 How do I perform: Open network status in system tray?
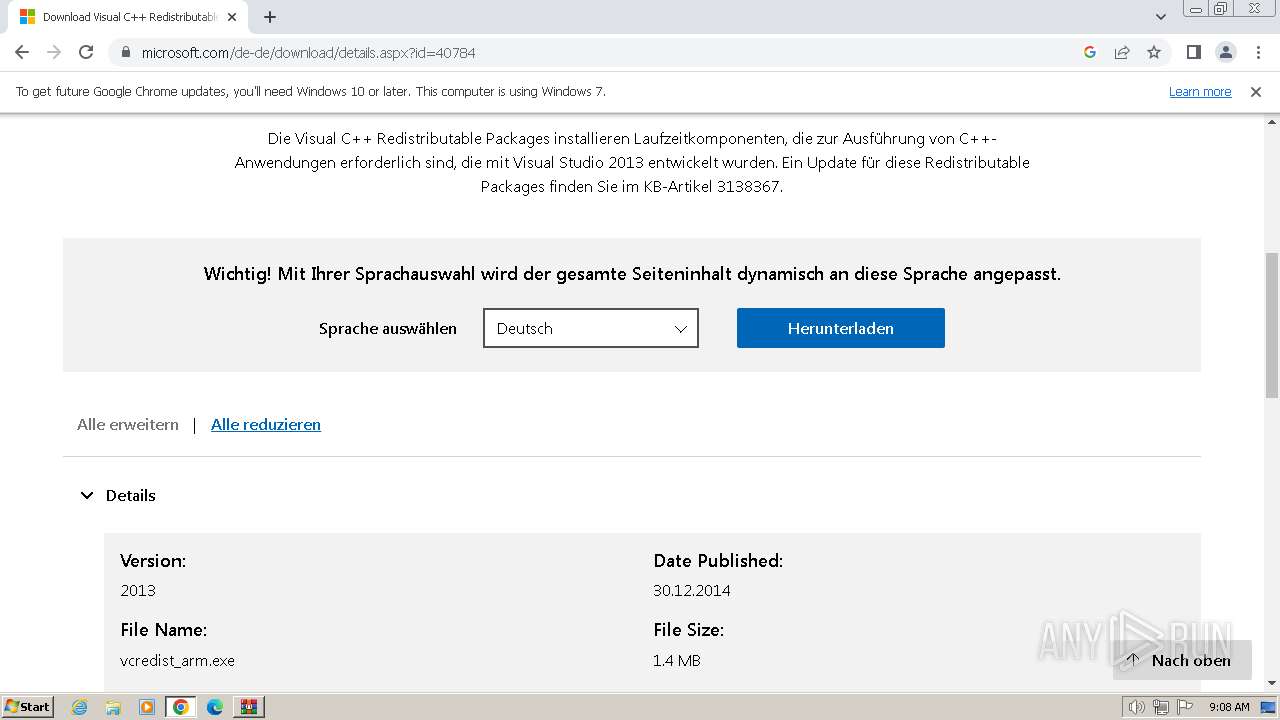tap(1161, 707)
